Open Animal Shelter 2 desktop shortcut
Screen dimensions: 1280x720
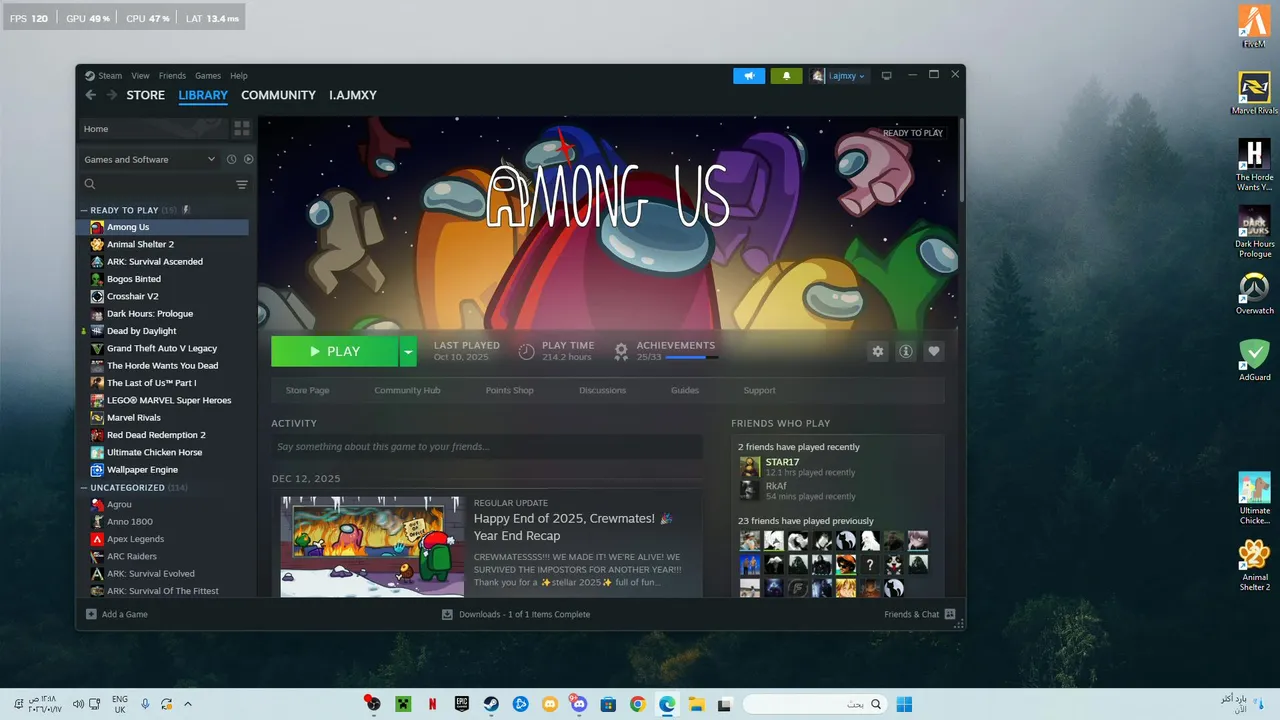(x=1254, y=565)
